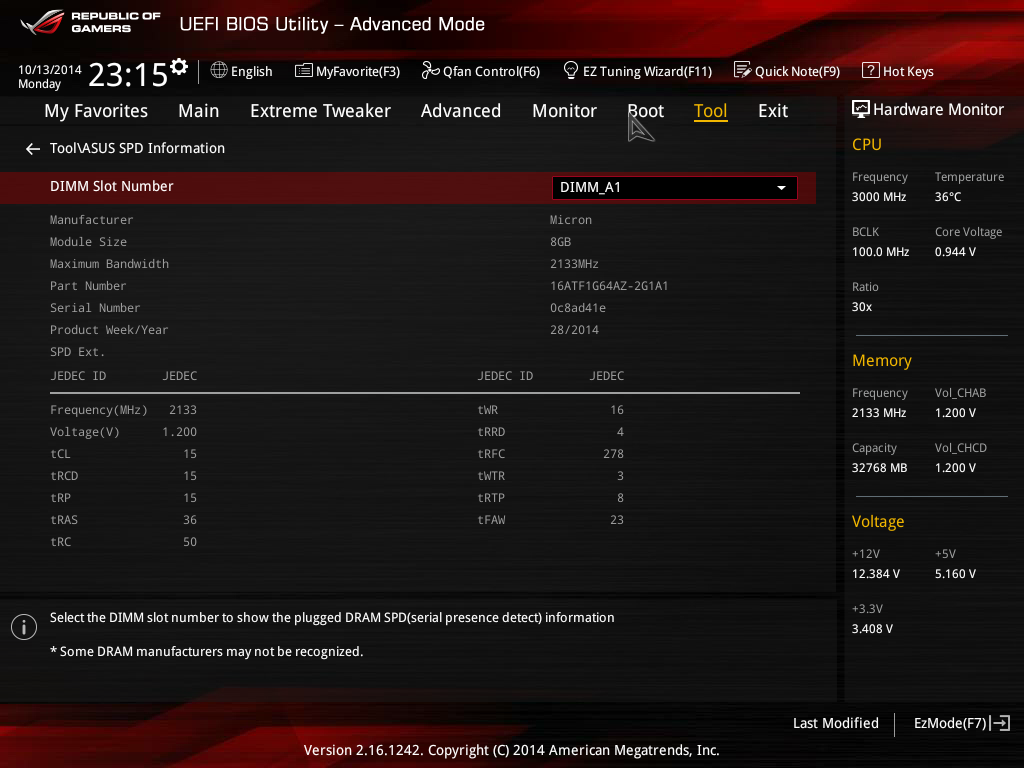This screenshot has height=768, width=1024.
Task: Click Memory Capacity 32768 MB
Action: point(879,468)
